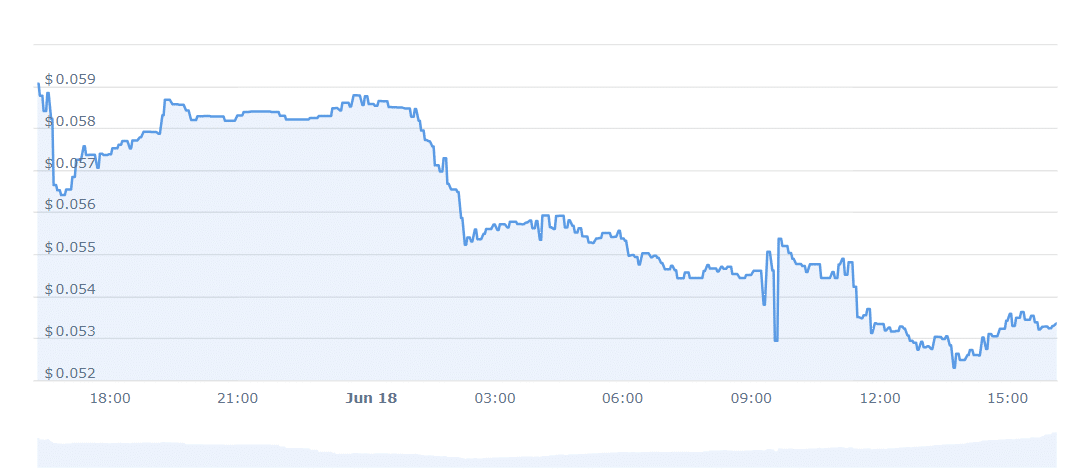1092x474 pixels.
Task: Click the 06:00 time axis label
Action: (x=623, y=398)
